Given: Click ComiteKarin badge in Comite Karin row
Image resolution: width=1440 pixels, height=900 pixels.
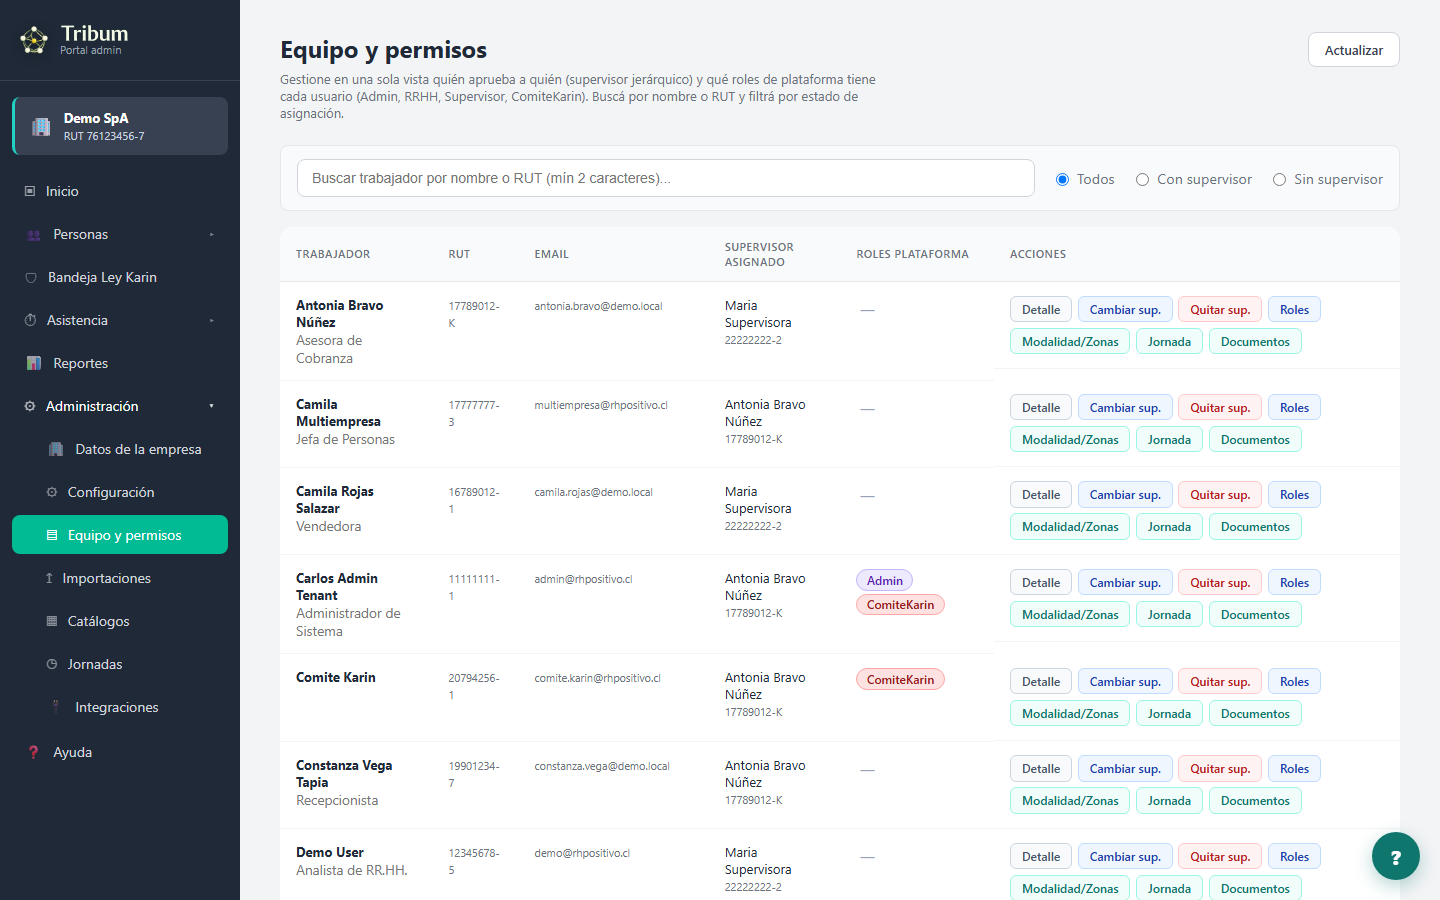Looking at the screenshot, I should pos(900,680).
